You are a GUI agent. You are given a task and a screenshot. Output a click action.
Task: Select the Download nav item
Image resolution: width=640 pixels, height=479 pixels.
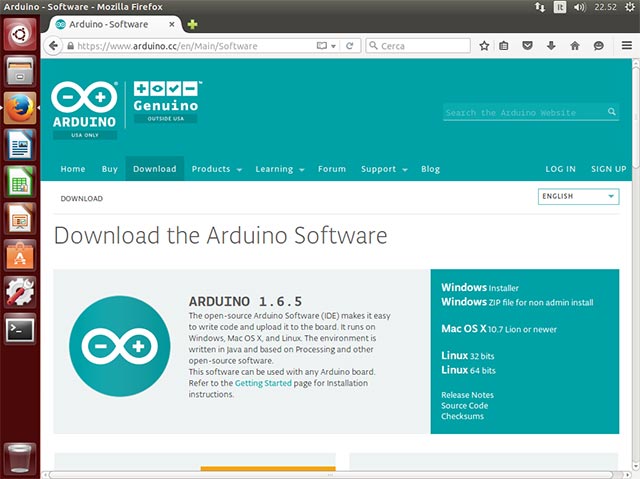point(155,169)
